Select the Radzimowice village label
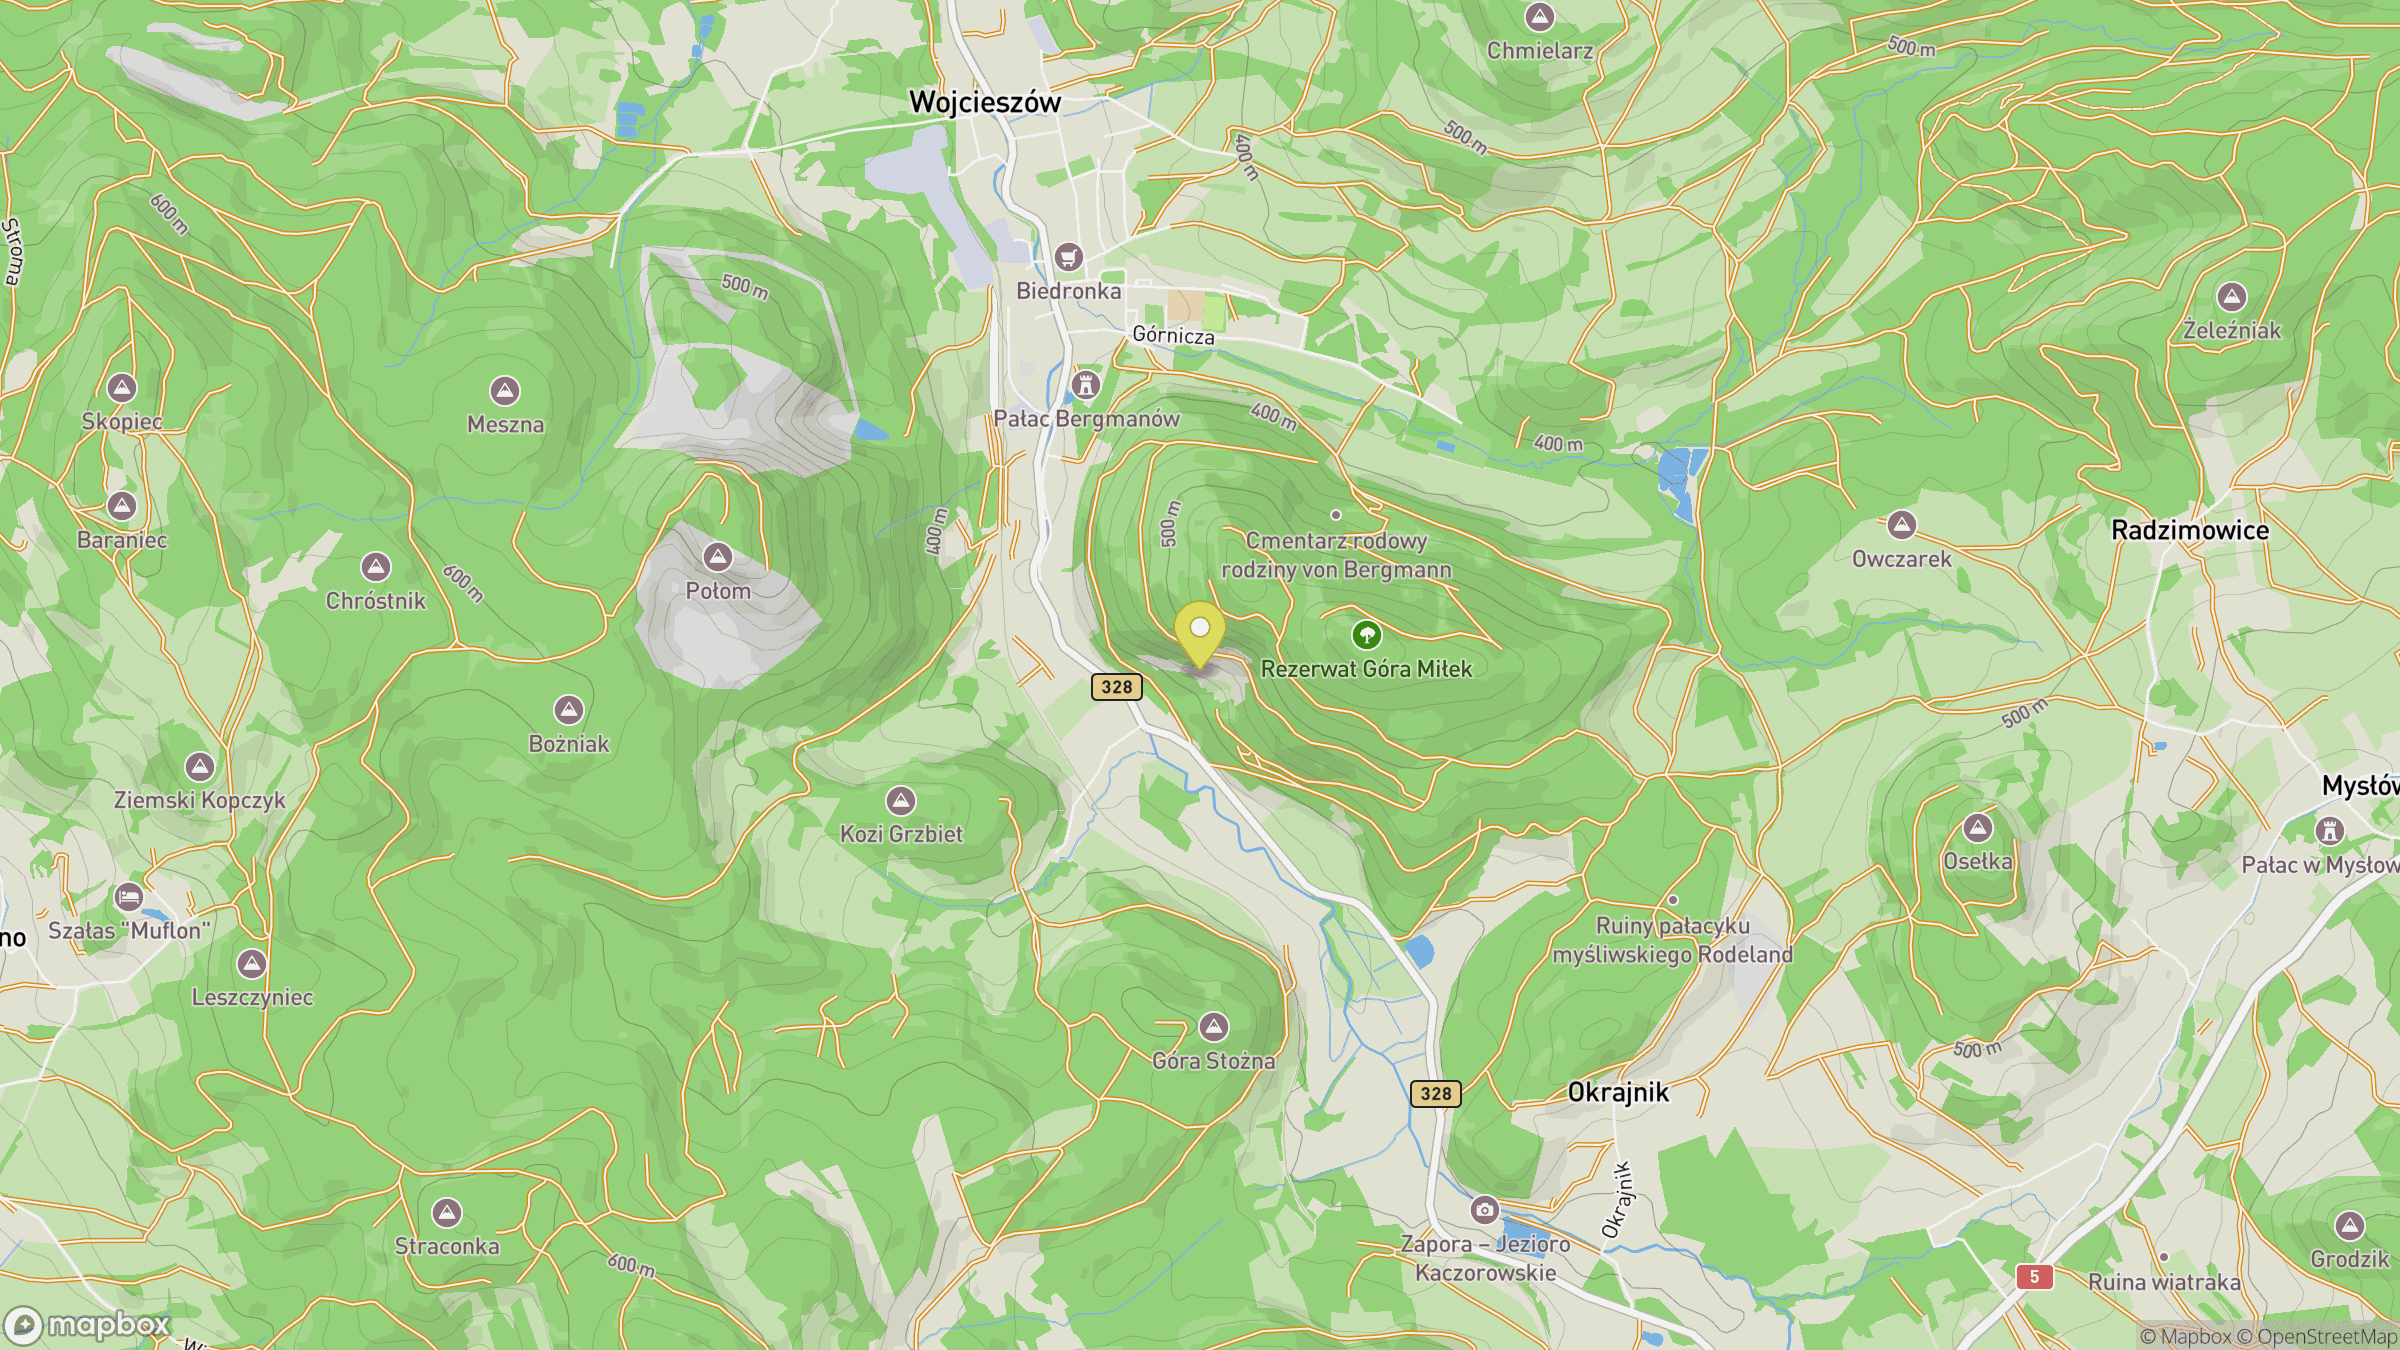Screen dimensions: 2400x1350 [2190, 530]
